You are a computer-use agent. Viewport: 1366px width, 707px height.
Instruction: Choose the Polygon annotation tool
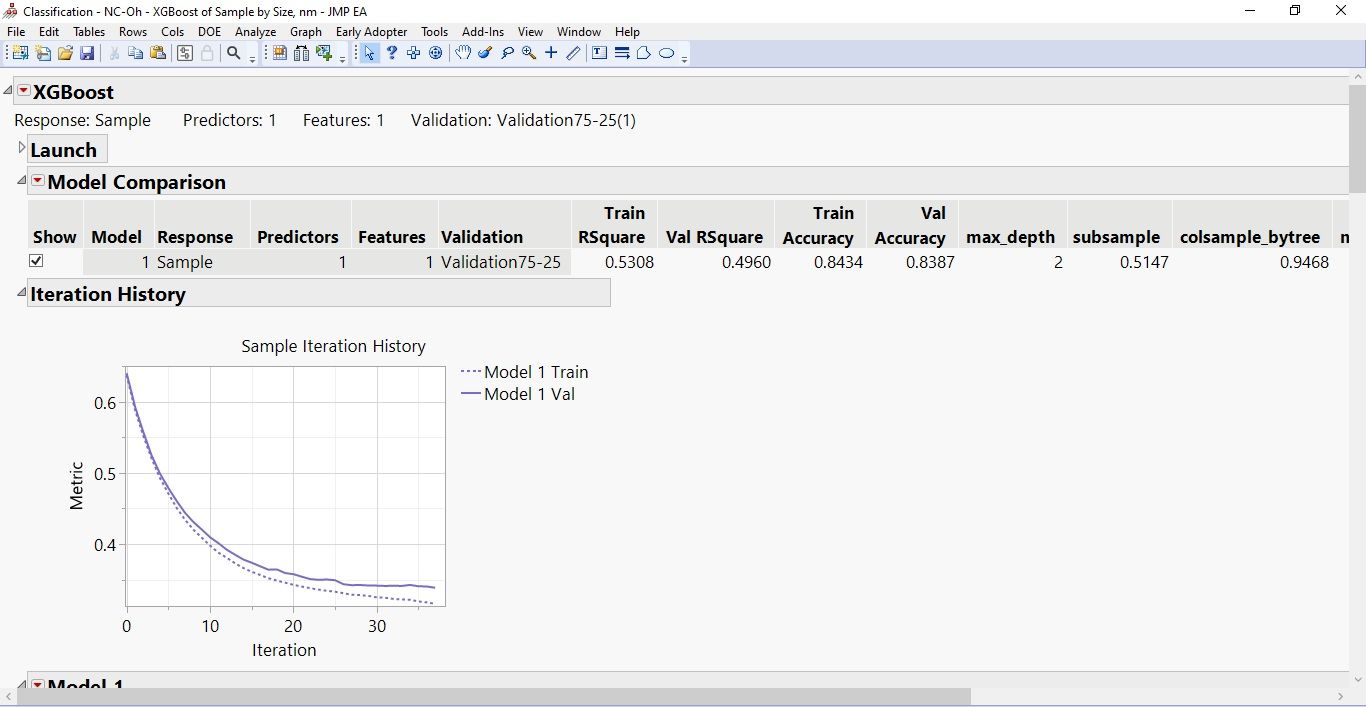(x=644, y=53)
